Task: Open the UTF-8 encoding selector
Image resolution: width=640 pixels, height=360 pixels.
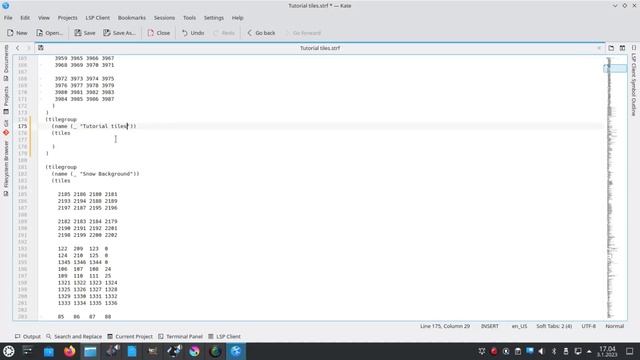Action: [x=589, y=326]
